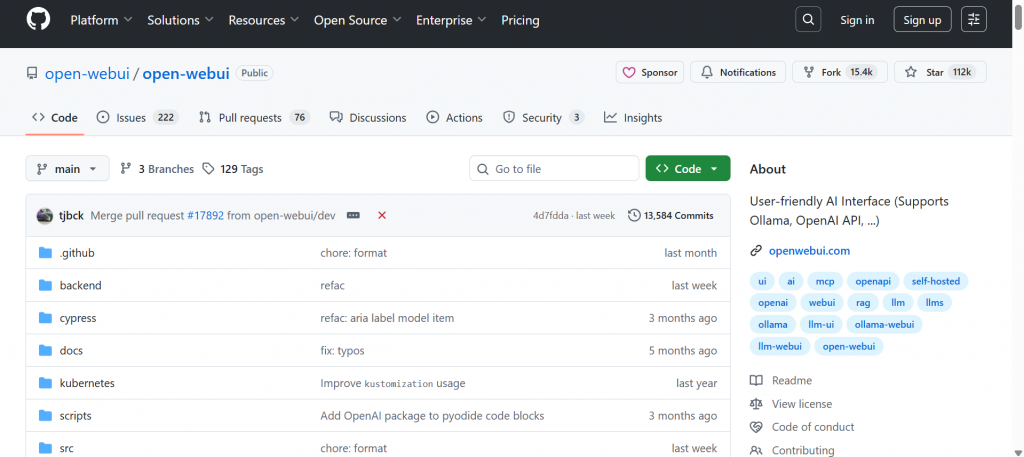Image resolution: width=1024 pixels, height=457 pixels.
Task: Click the kubernetes folder icon
Action: [x=45, y=383]
